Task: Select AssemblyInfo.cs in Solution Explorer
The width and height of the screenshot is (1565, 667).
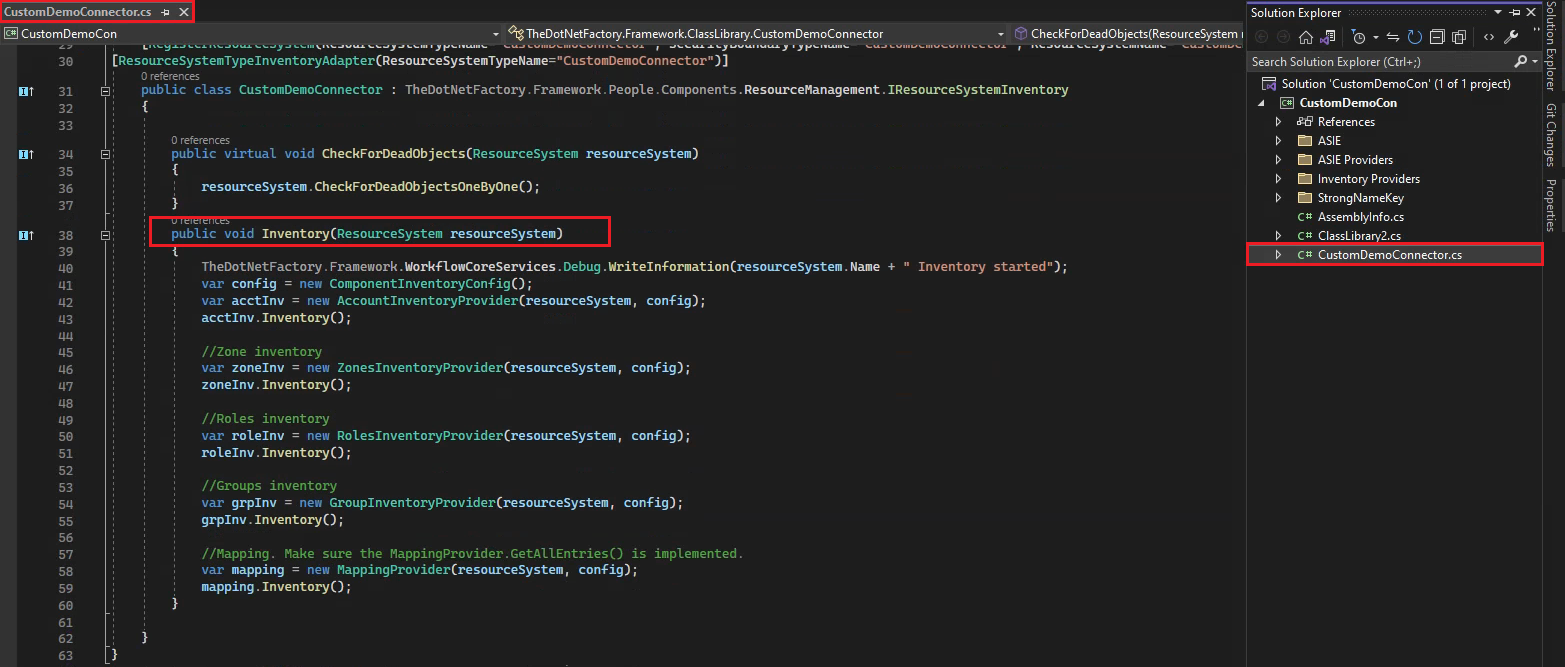Action: 1361,217
